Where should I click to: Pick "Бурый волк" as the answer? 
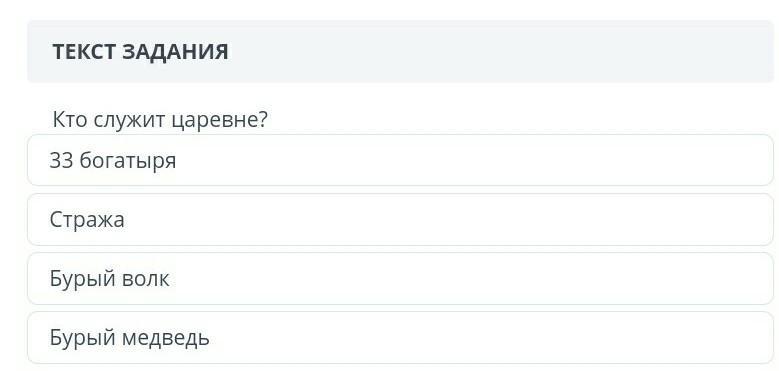400,278
